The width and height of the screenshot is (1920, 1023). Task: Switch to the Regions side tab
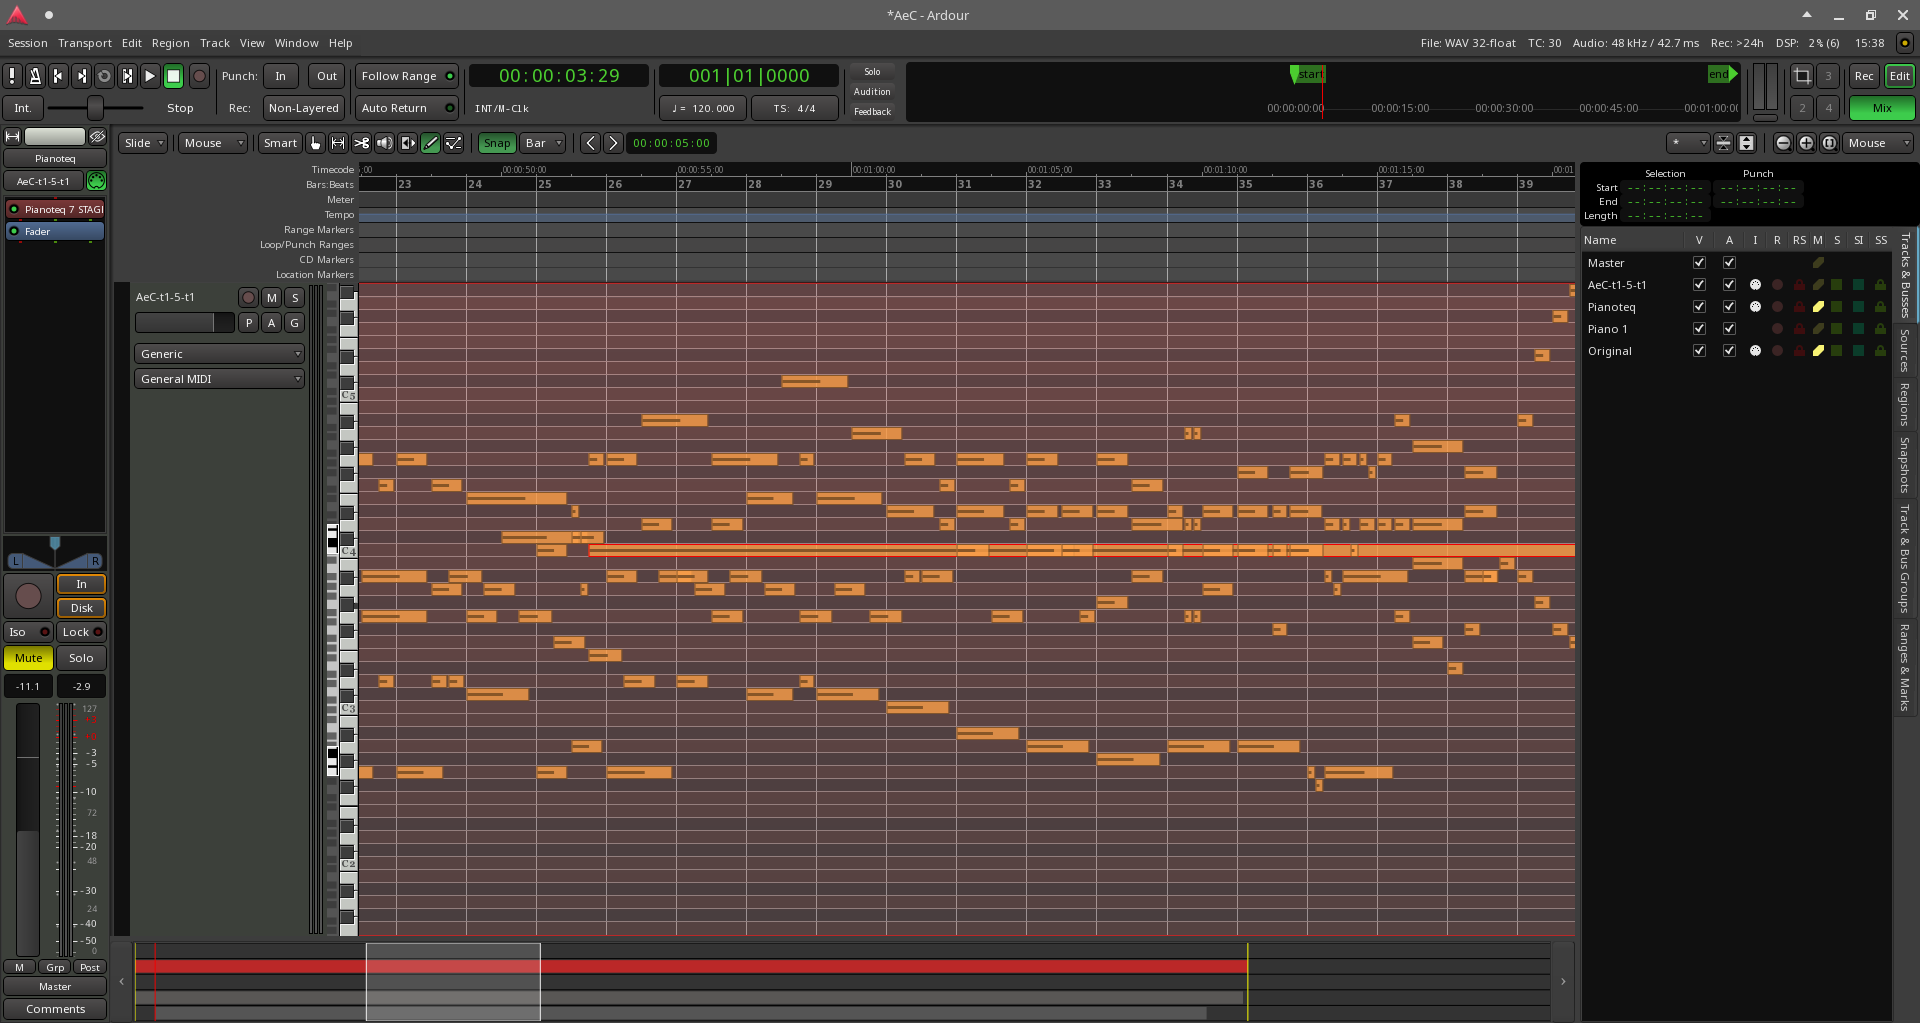[1905, 405]
